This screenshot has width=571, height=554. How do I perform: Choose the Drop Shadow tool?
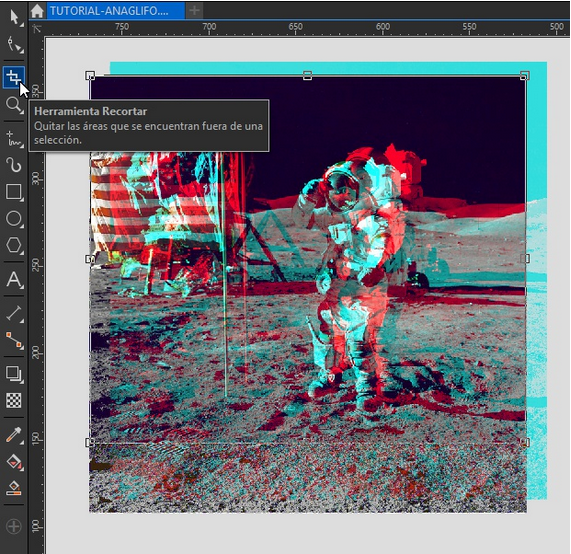[14, 374]
